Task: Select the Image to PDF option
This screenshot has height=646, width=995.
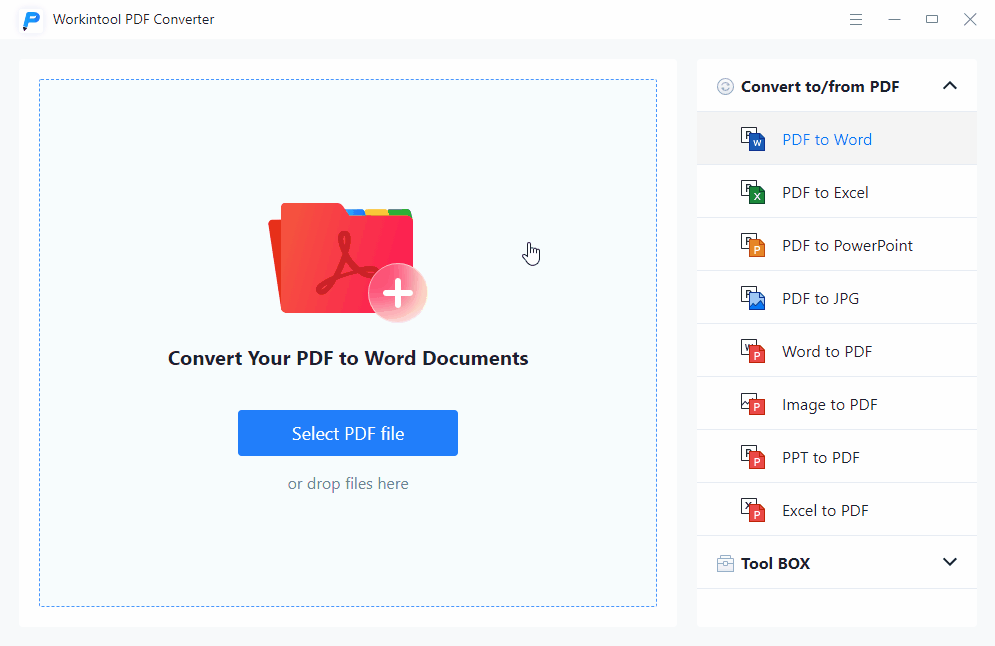Action: [x=836, y=404]
